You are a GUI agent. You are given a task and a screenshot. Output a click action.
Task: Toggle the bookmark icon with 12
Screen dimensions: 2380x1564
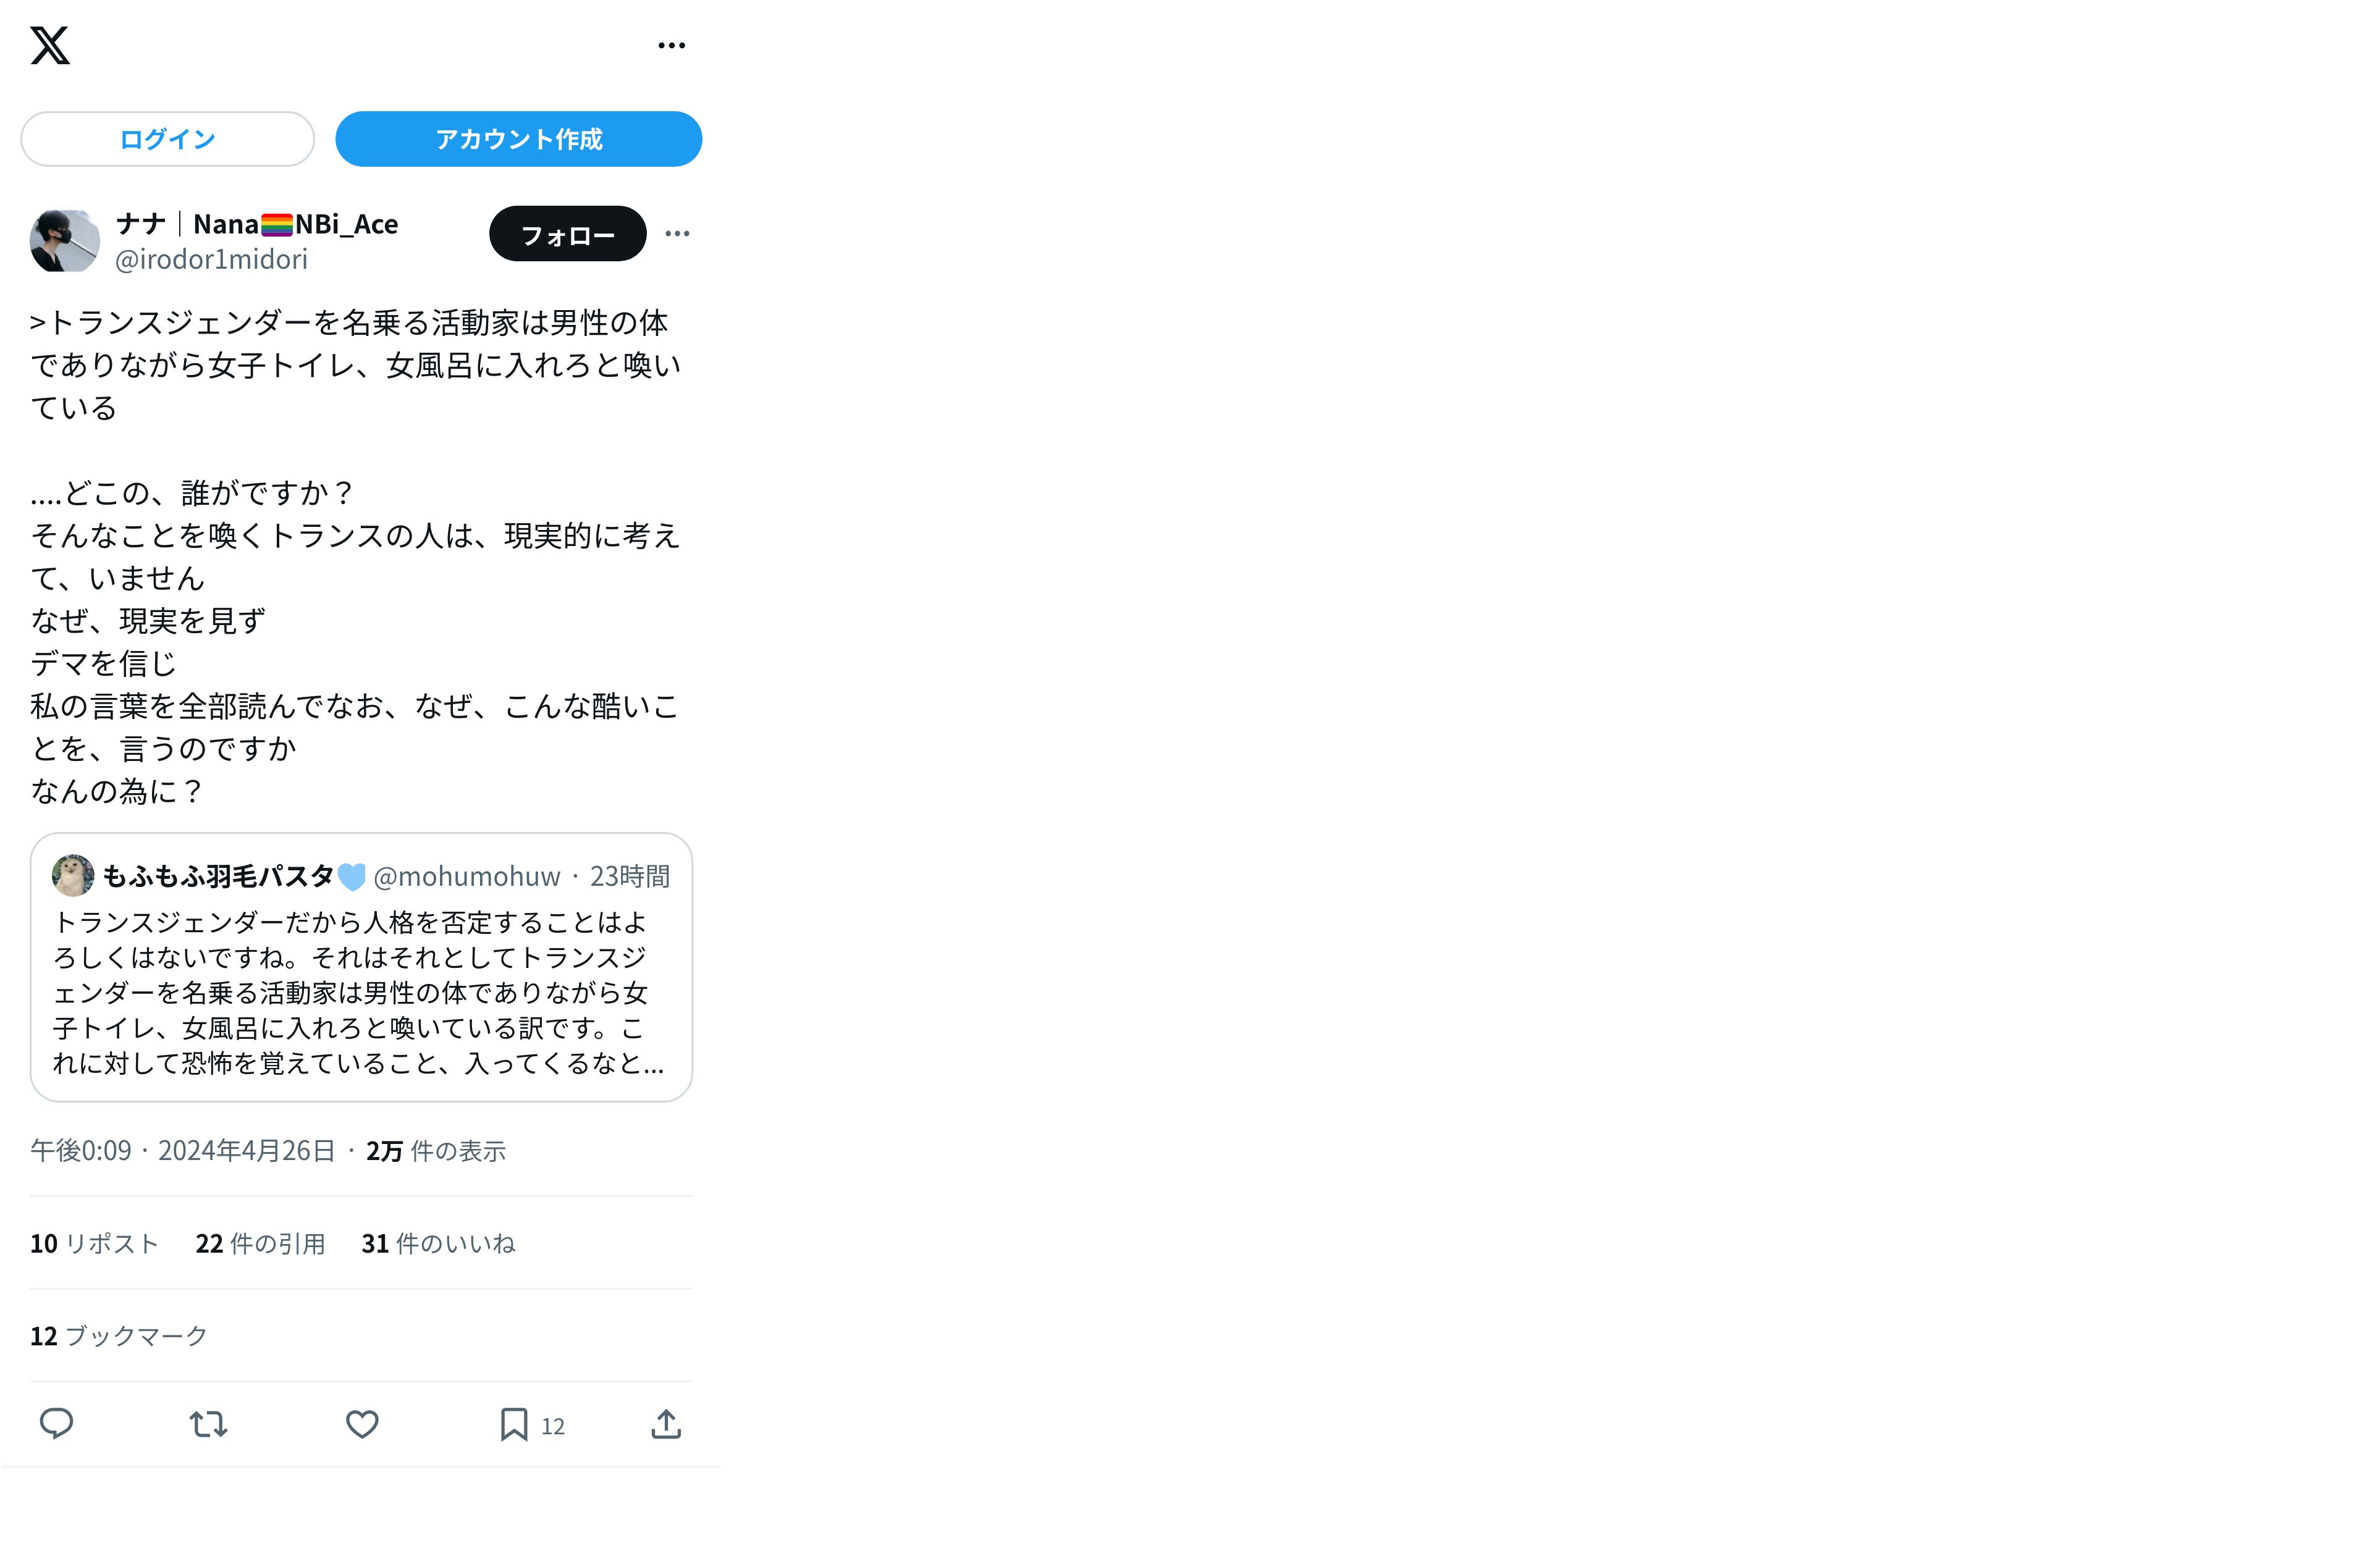(531, 1425)
